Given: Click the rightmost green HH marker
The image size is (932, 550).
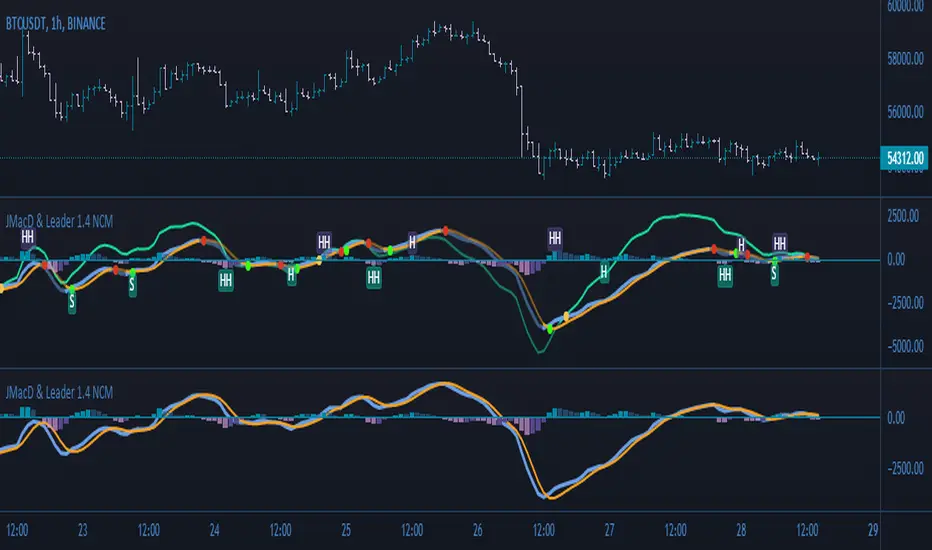Looking at the screenshot, I should coord(725,274).
